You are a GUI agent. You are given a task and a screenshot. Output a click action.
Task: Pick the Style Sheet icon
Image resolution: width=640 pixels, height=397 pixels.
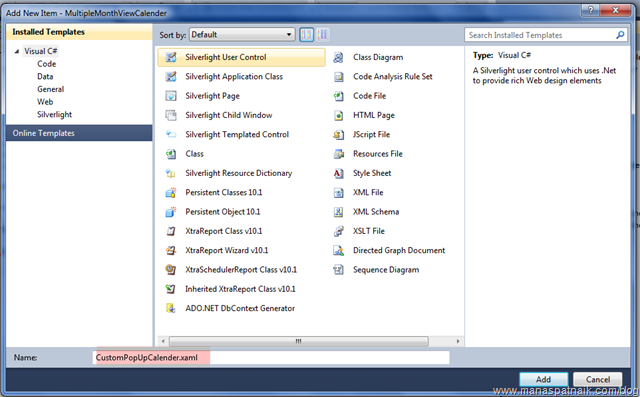(x=338, y=173)
